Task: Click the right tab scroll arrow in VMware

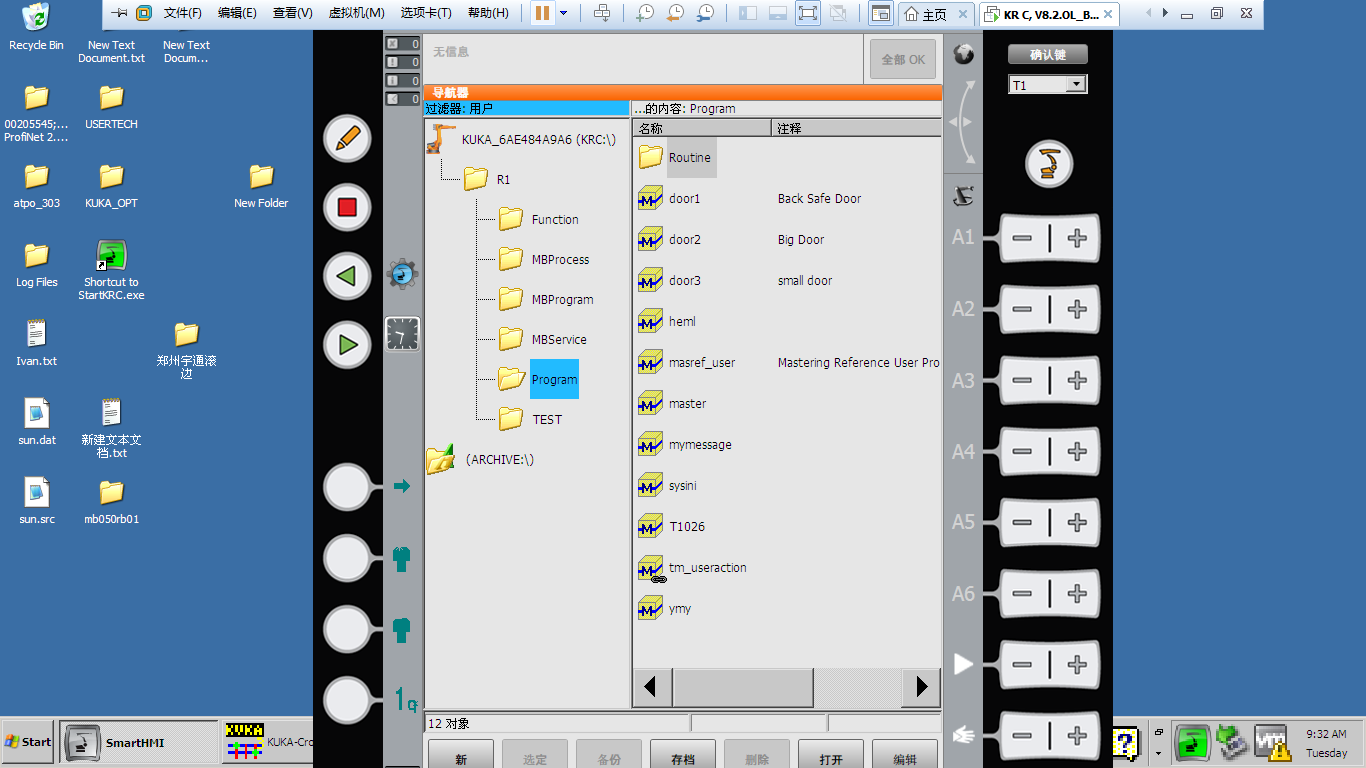Action: tap(1165, 13)
